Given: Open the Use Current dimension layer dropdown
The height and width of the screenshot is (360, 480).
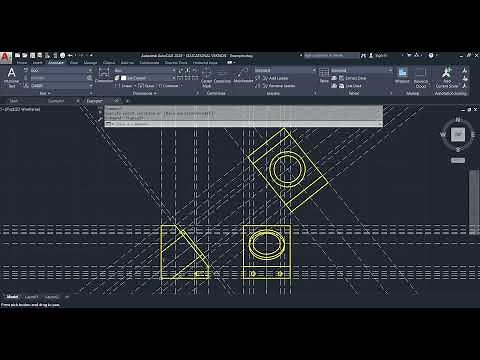Looking at the screenshot, I should 174,78.
